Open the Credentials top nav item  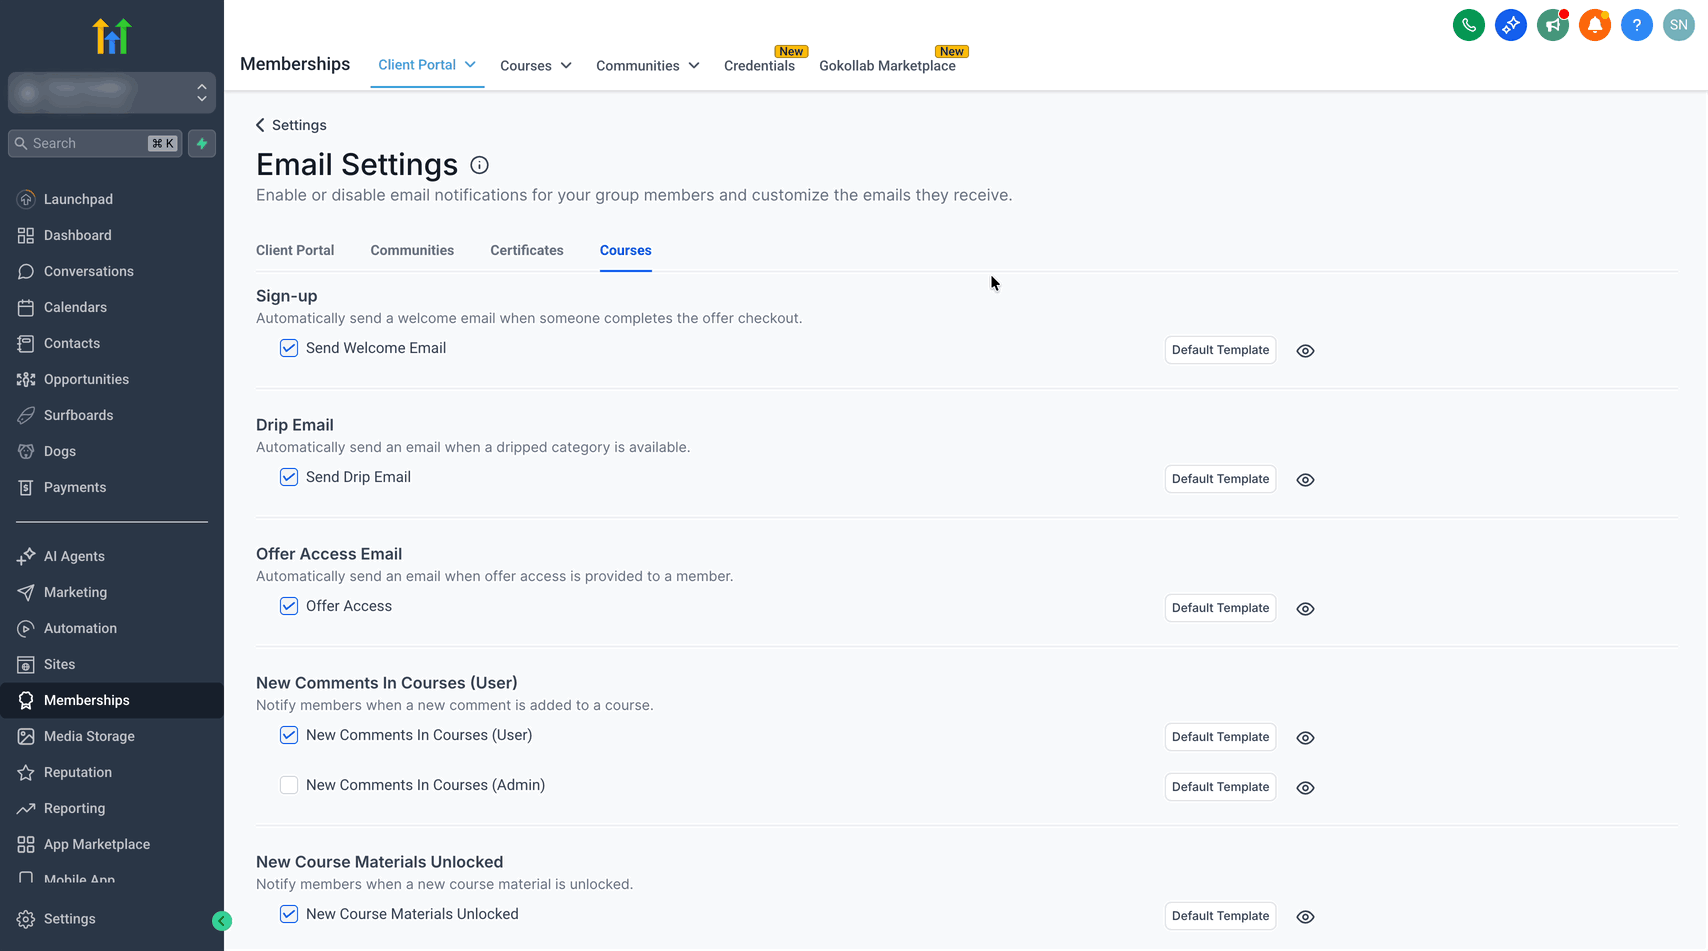tap(760, 66)
